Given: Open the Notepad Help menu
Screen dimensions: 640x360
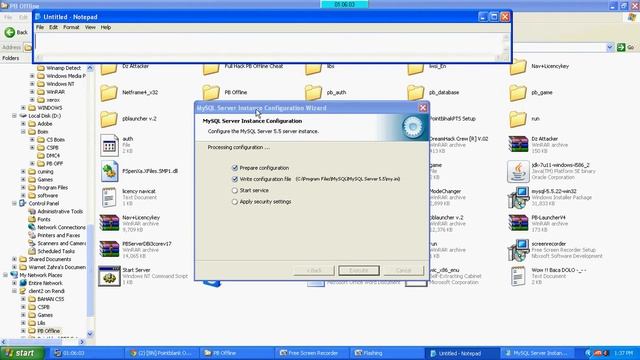Looking at the screenshot, I should [x=106, y=27].
